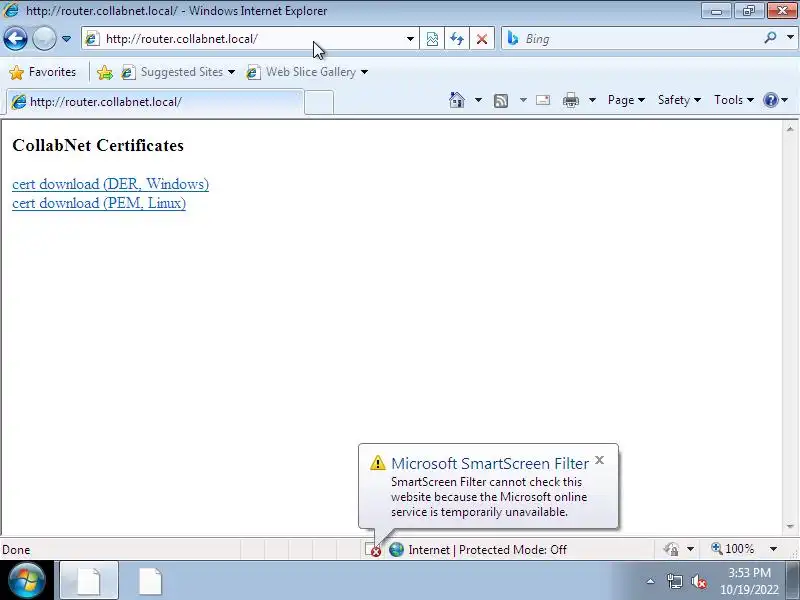
Task: Click the Help question mark icon
Action: pyautogui.click(x=770, y=100)
